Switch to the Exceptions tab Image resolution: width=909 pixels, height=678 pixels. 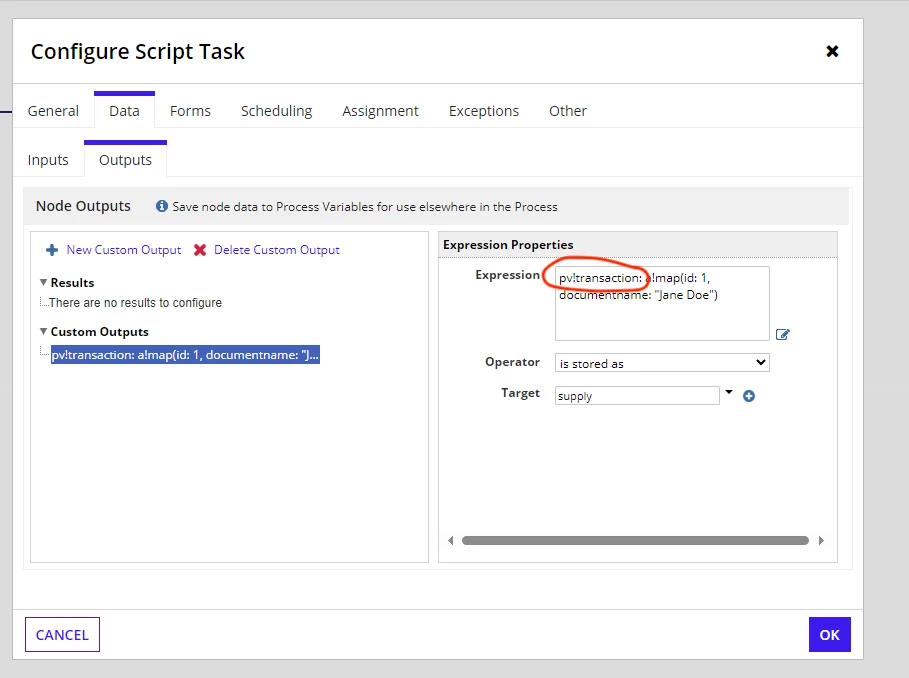(483, 111)
